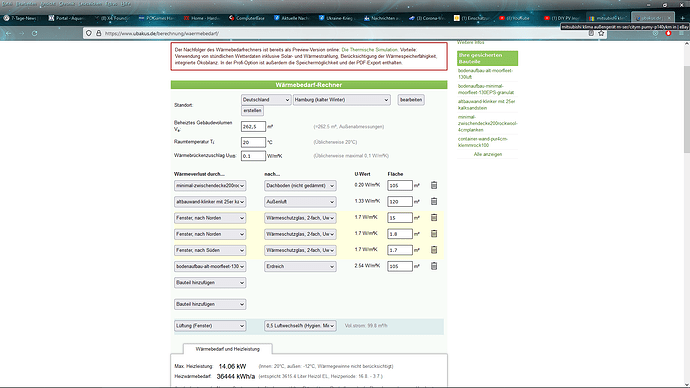Open saved component bodenaufbau-alt-moorfleet-130luft

[x=485, y=74]
